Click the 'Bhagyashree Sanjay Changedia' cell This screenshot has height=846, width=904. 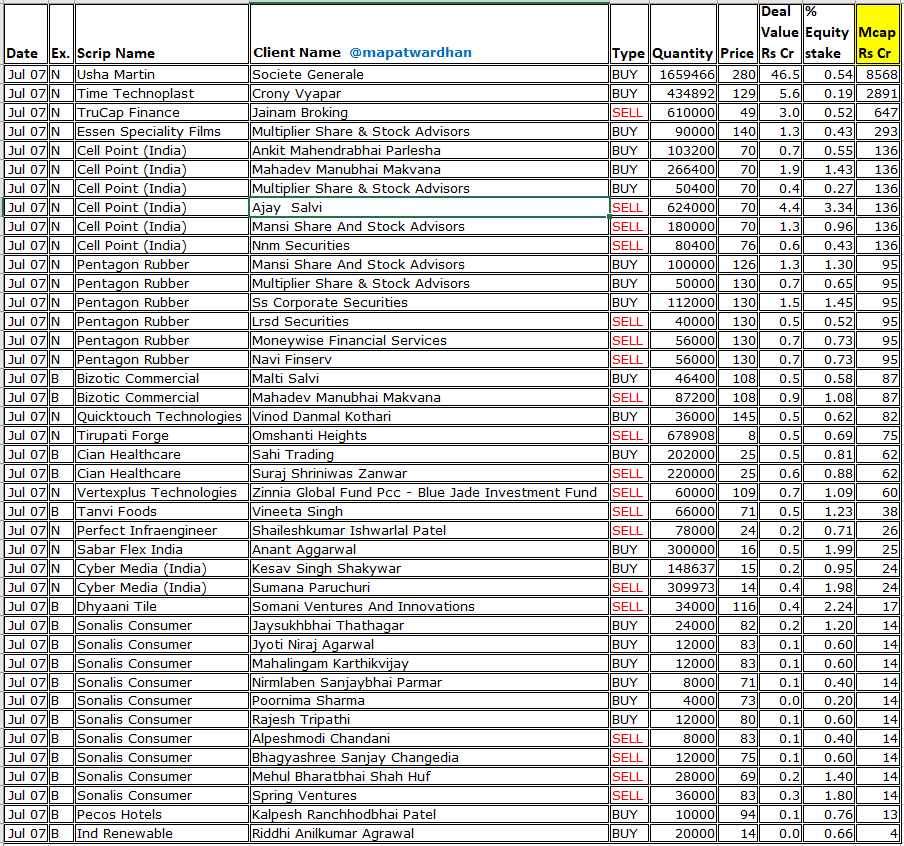[429, 758]
